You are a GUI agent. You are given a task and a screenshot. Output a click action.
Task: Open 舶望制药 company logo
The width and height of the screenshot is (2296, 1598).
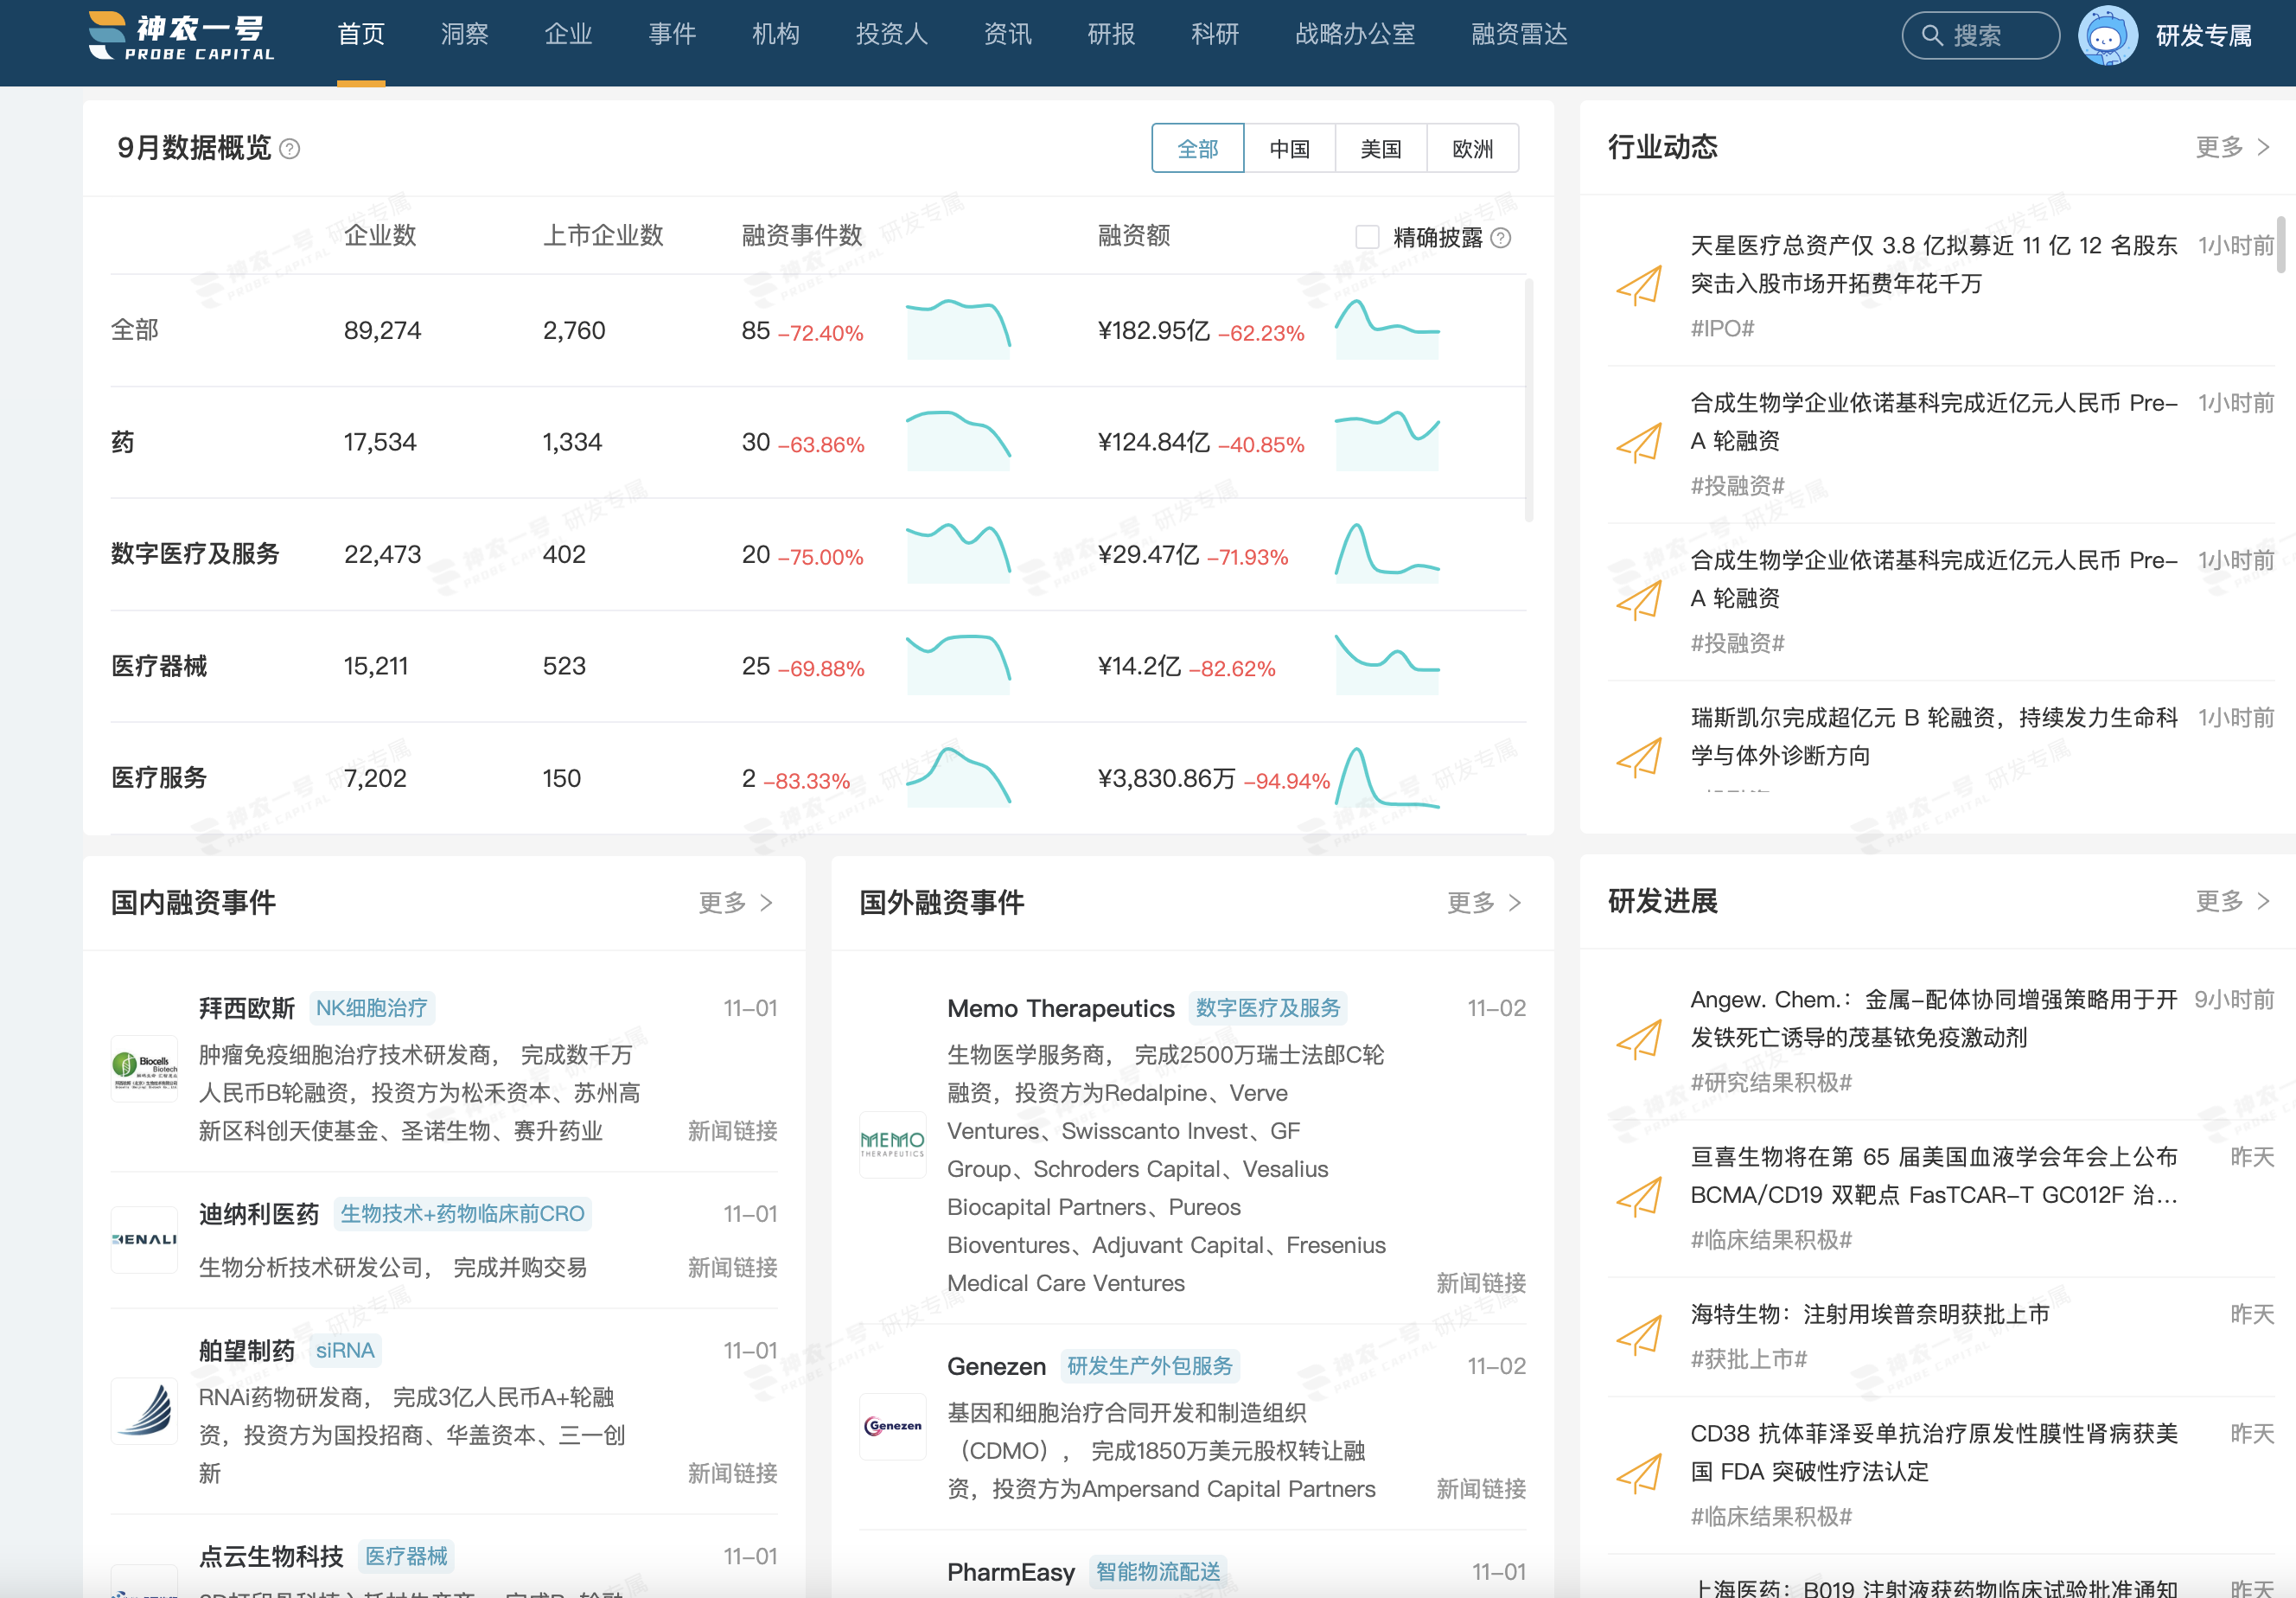coord(144,1410)
